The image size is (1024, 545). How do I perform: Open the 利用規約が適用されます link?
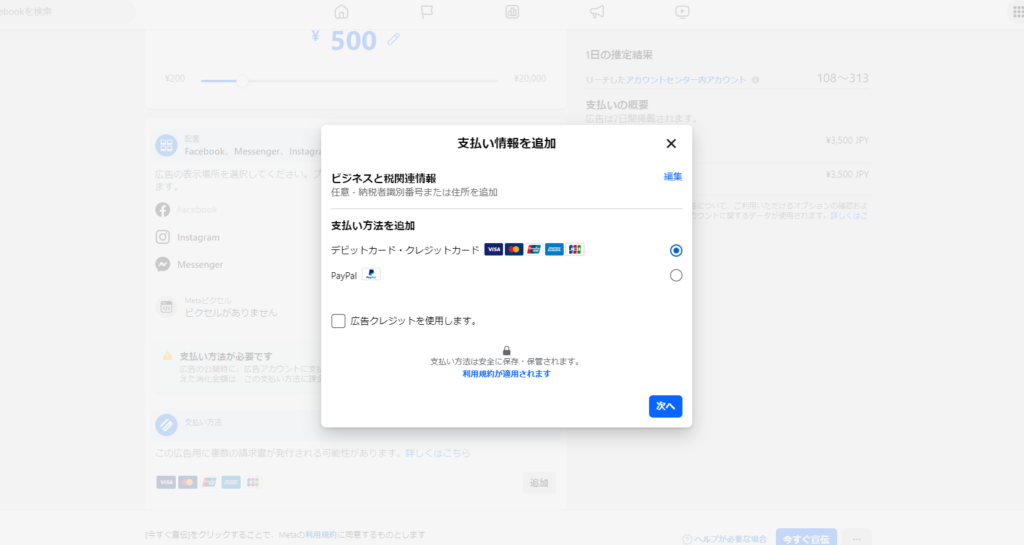tap(506, 374)
